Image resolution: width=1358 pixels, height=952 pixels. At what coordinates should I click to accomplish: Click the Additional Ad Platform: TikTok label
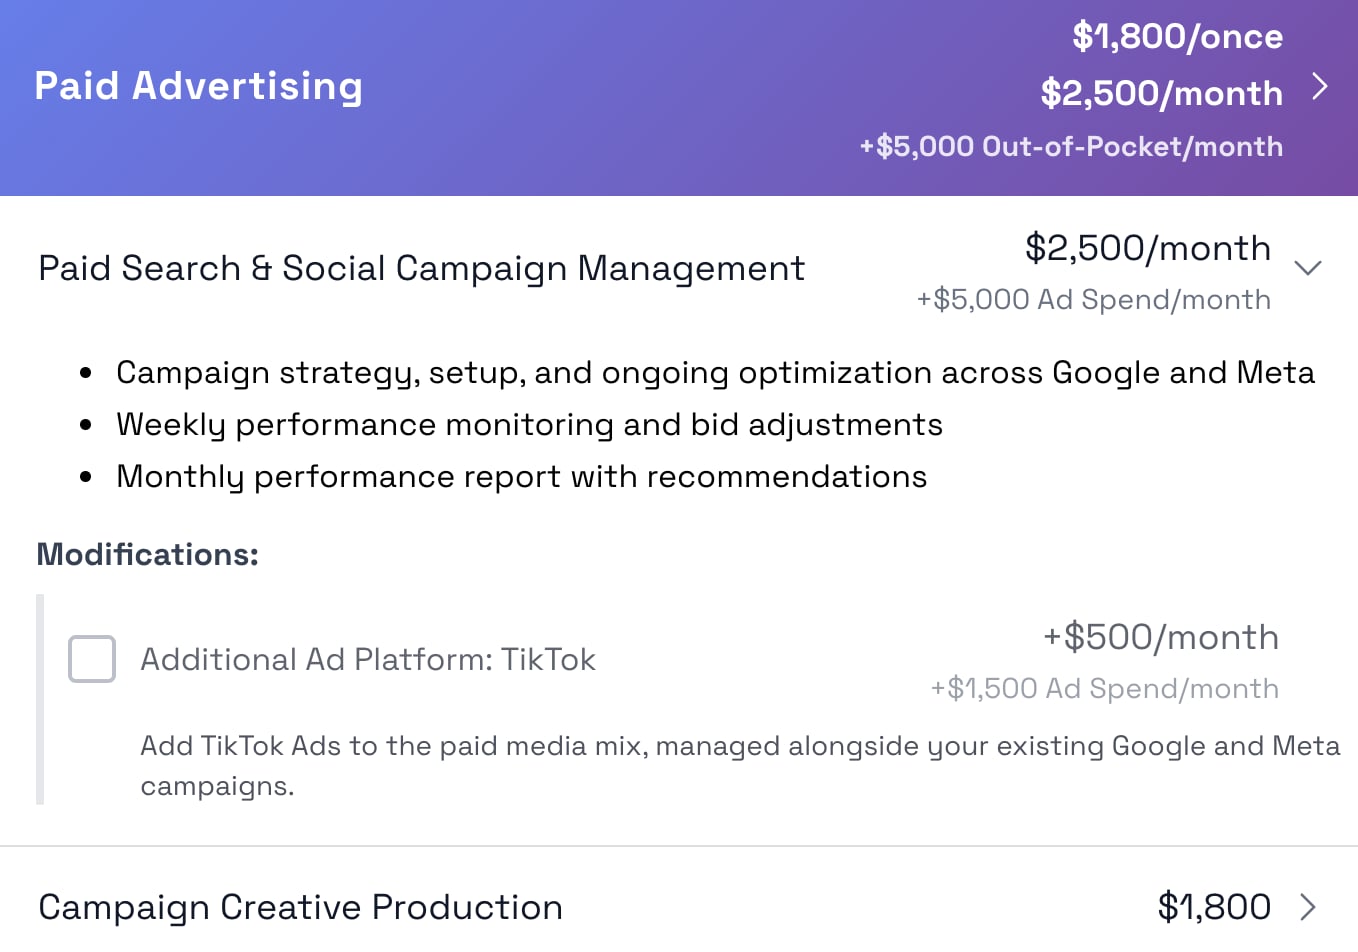pos(368,660)
